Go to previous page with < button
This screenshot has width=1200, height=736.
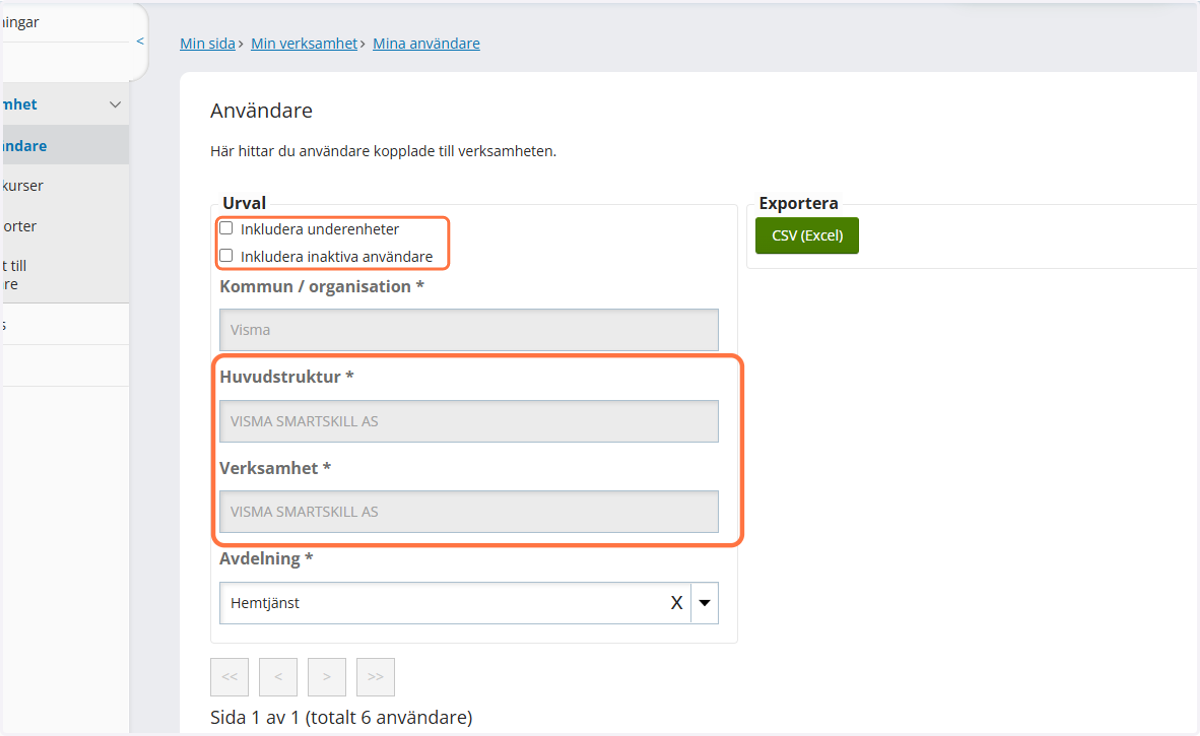[278, 677]
